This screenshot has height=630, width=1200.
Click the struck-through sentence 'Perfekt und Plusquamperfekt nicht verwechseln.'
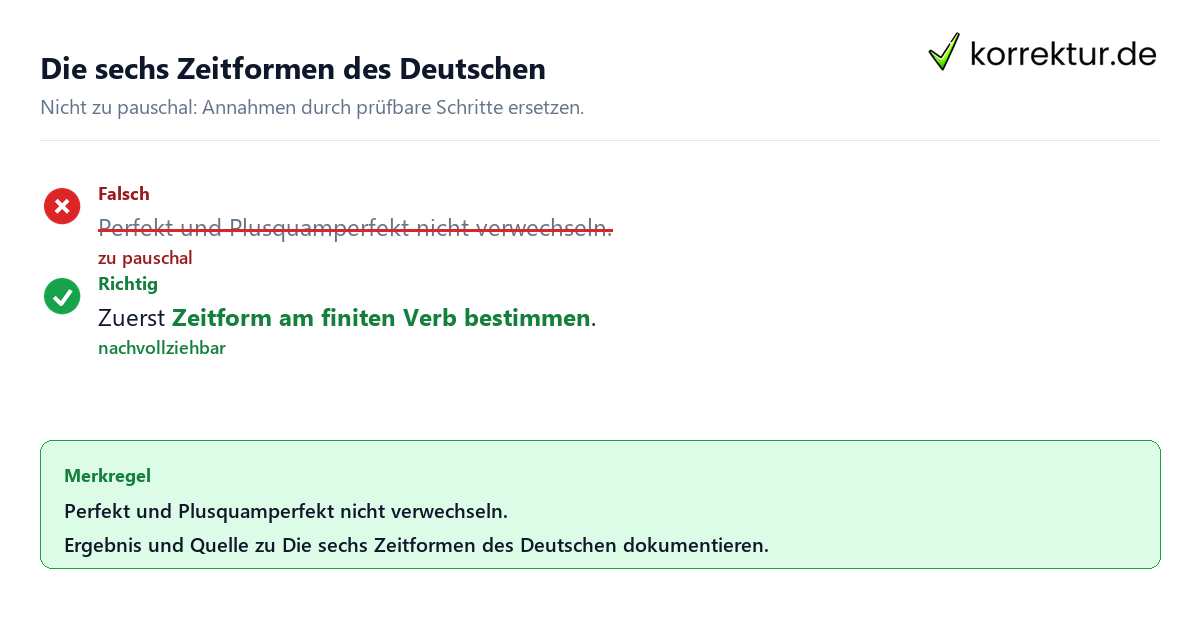pyautogui.click(x=355, y=228)
